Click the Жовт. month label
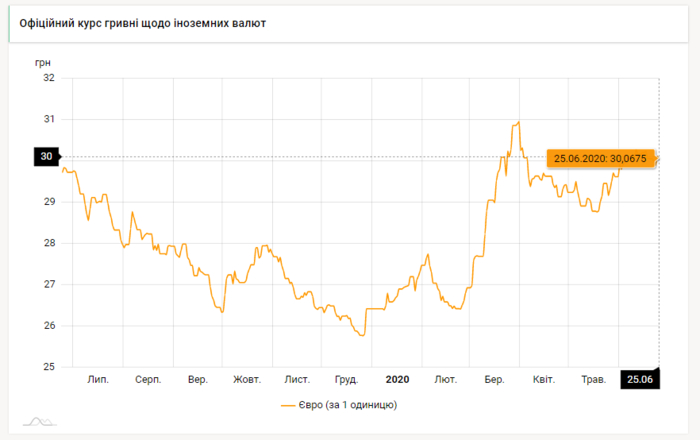This screenshot has height=440, width=700. [247, 379]
